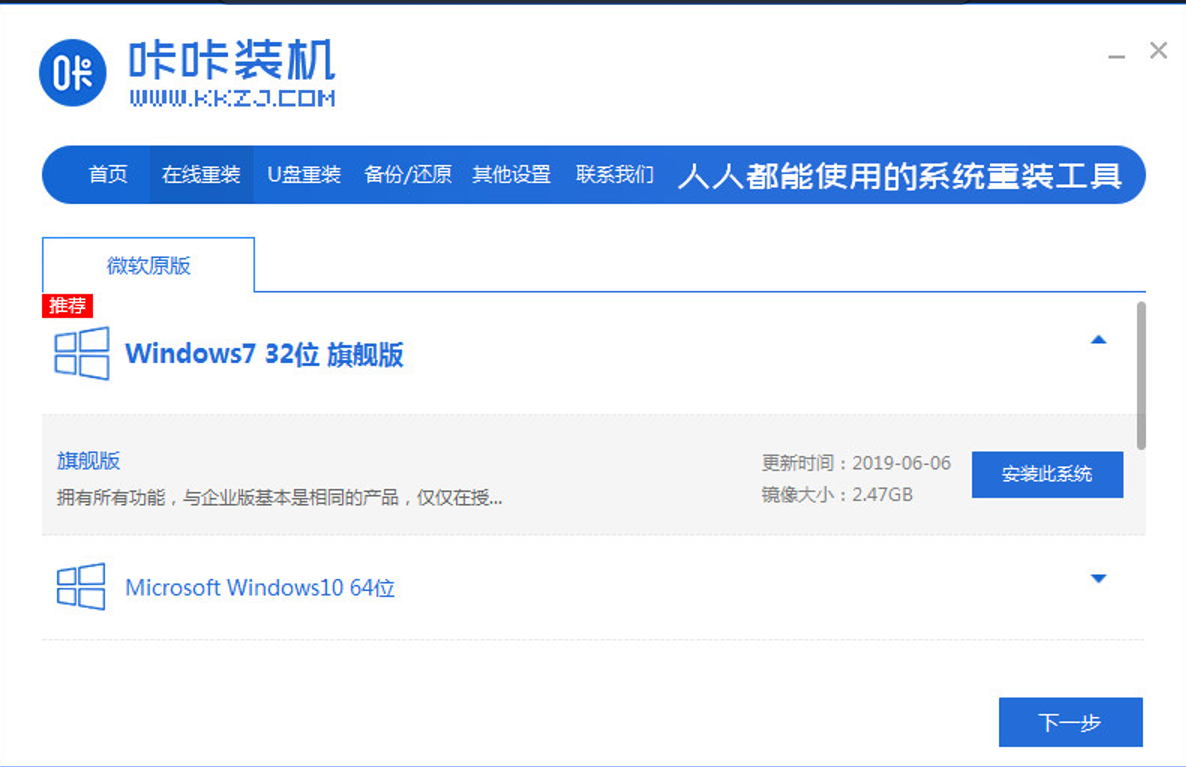Click the 咔咔装机 title text

[231, 60]
